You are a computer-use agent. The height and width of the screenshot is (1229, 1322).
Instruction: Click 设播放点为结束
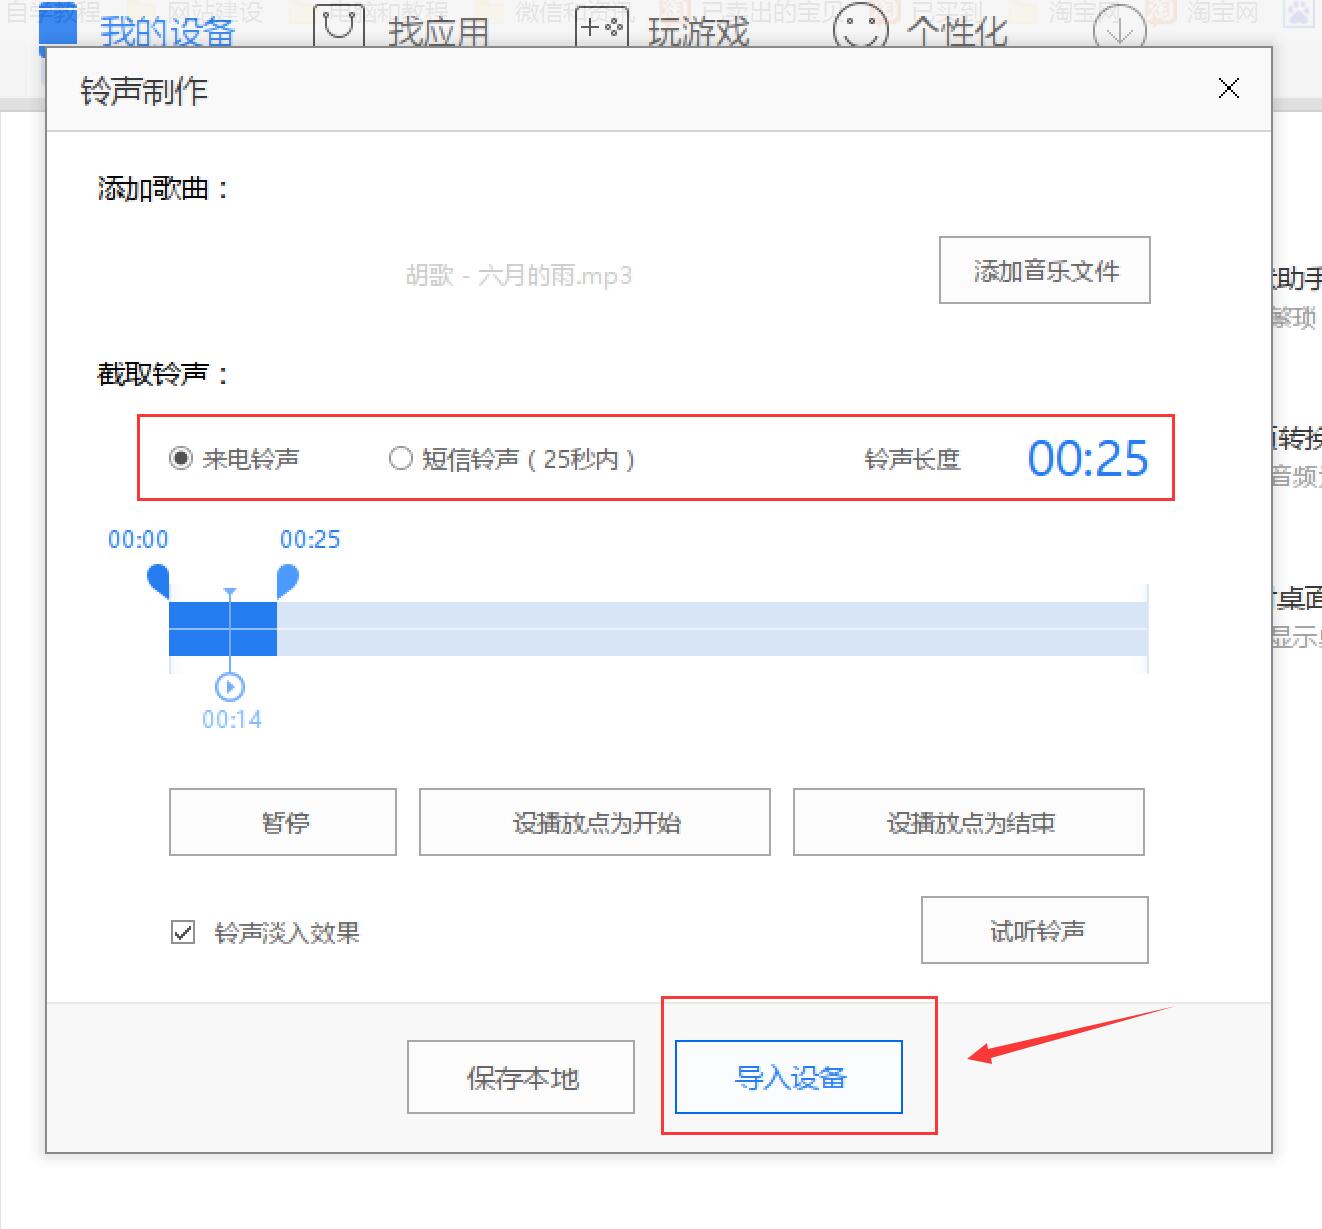point(967,822)
